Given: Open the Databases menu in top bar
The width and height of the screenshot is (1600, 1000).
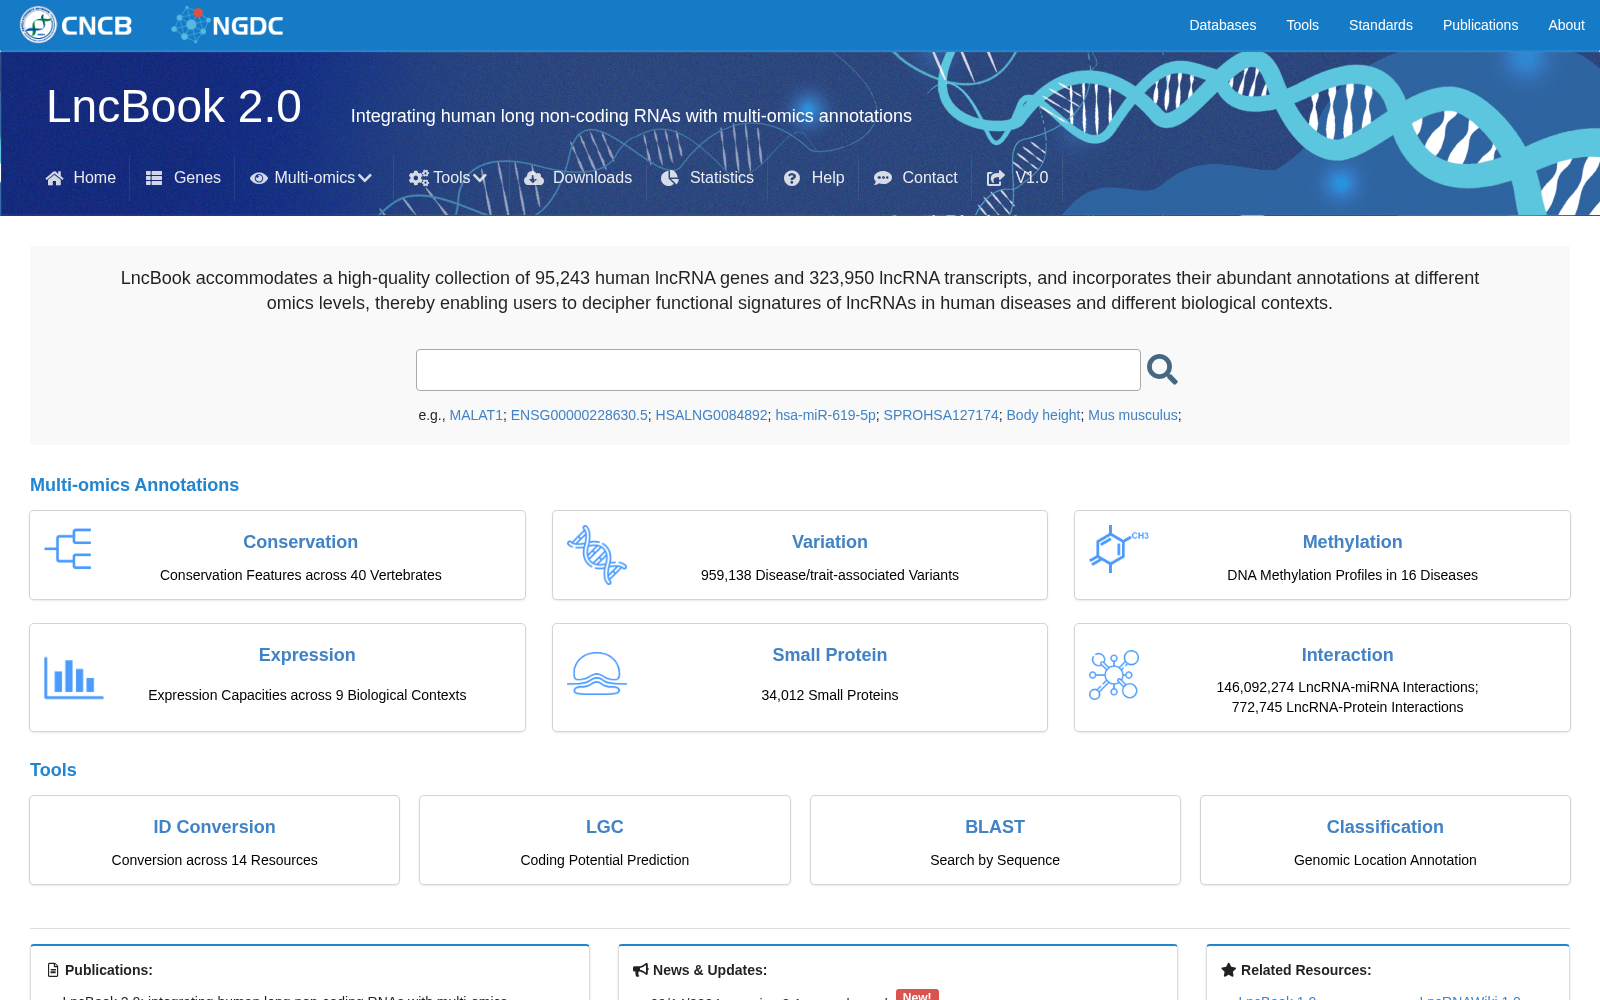Looking at the screenshot, I should click(x=1222, y=25).
